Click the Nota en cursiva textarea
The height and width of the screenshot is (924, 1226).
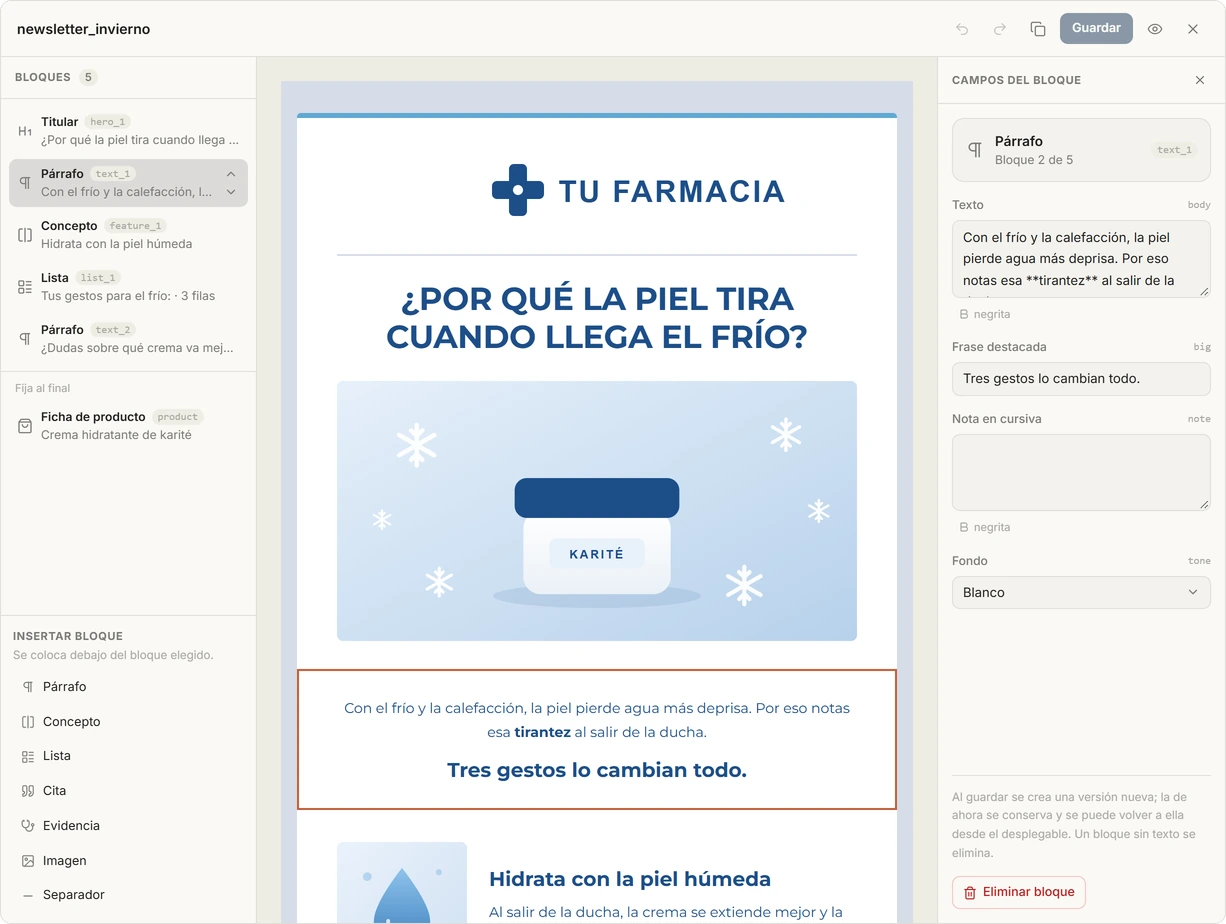coord(1081,472)
